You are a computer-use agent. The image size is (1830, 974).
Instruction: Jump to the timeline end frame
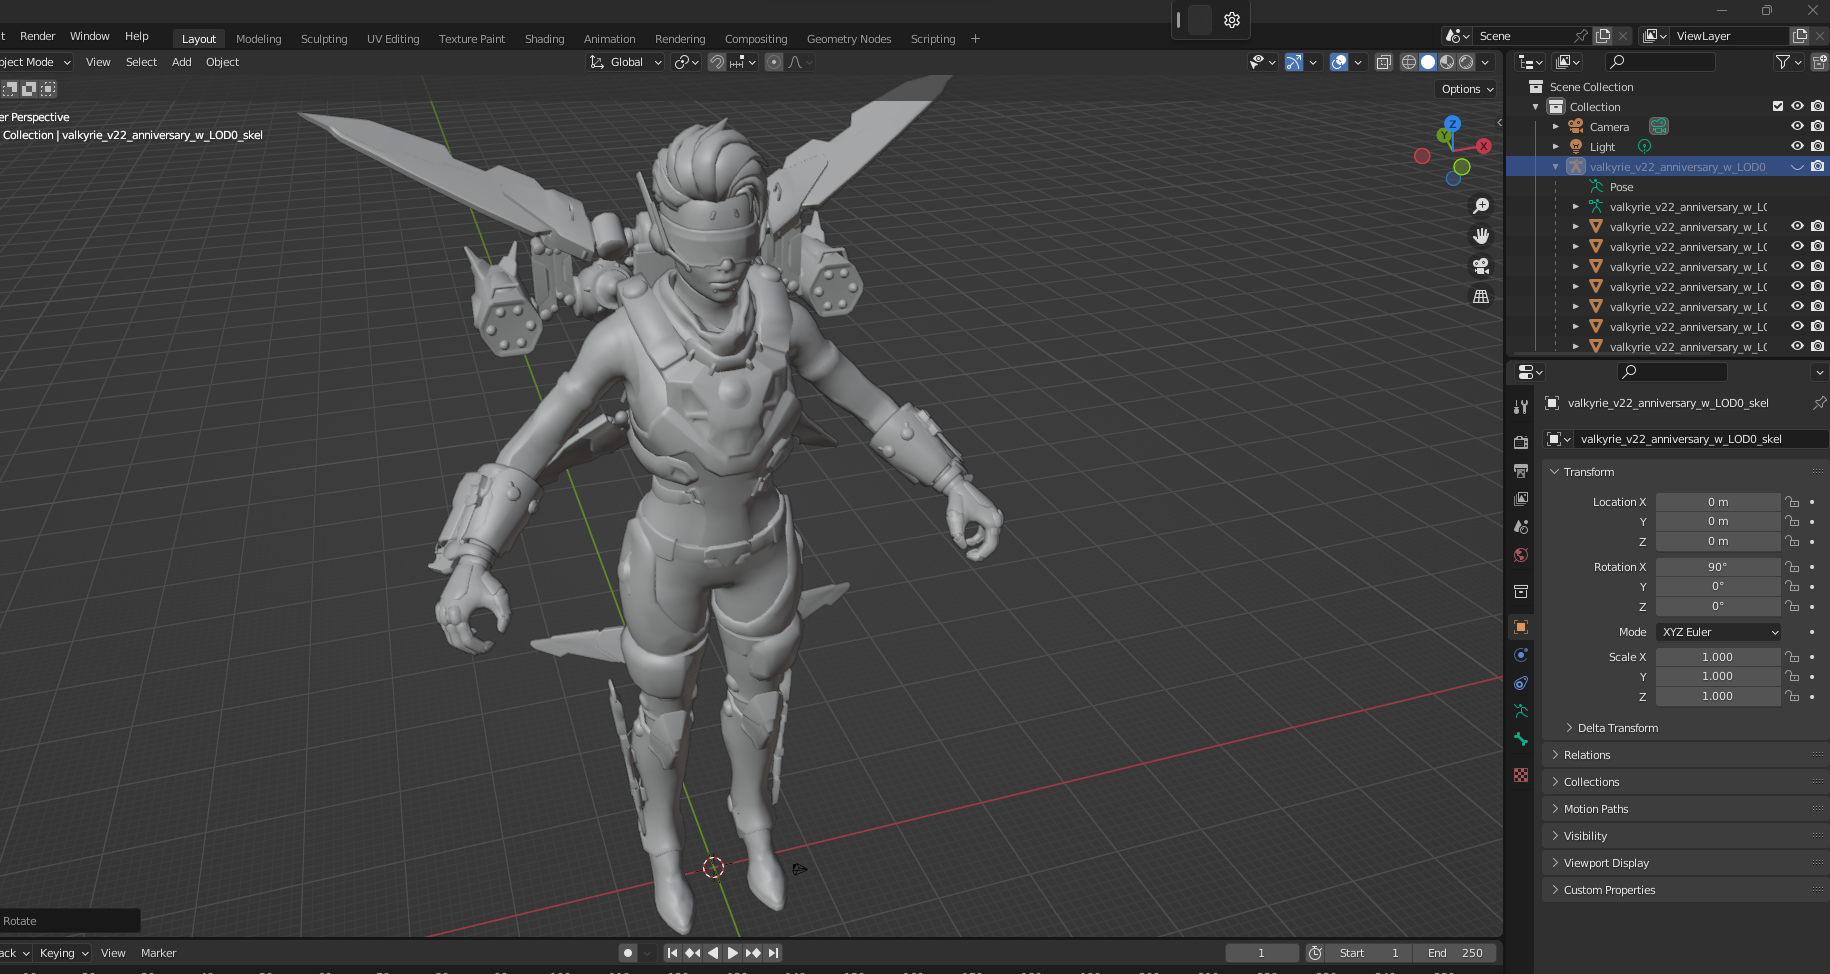(773, 953)
